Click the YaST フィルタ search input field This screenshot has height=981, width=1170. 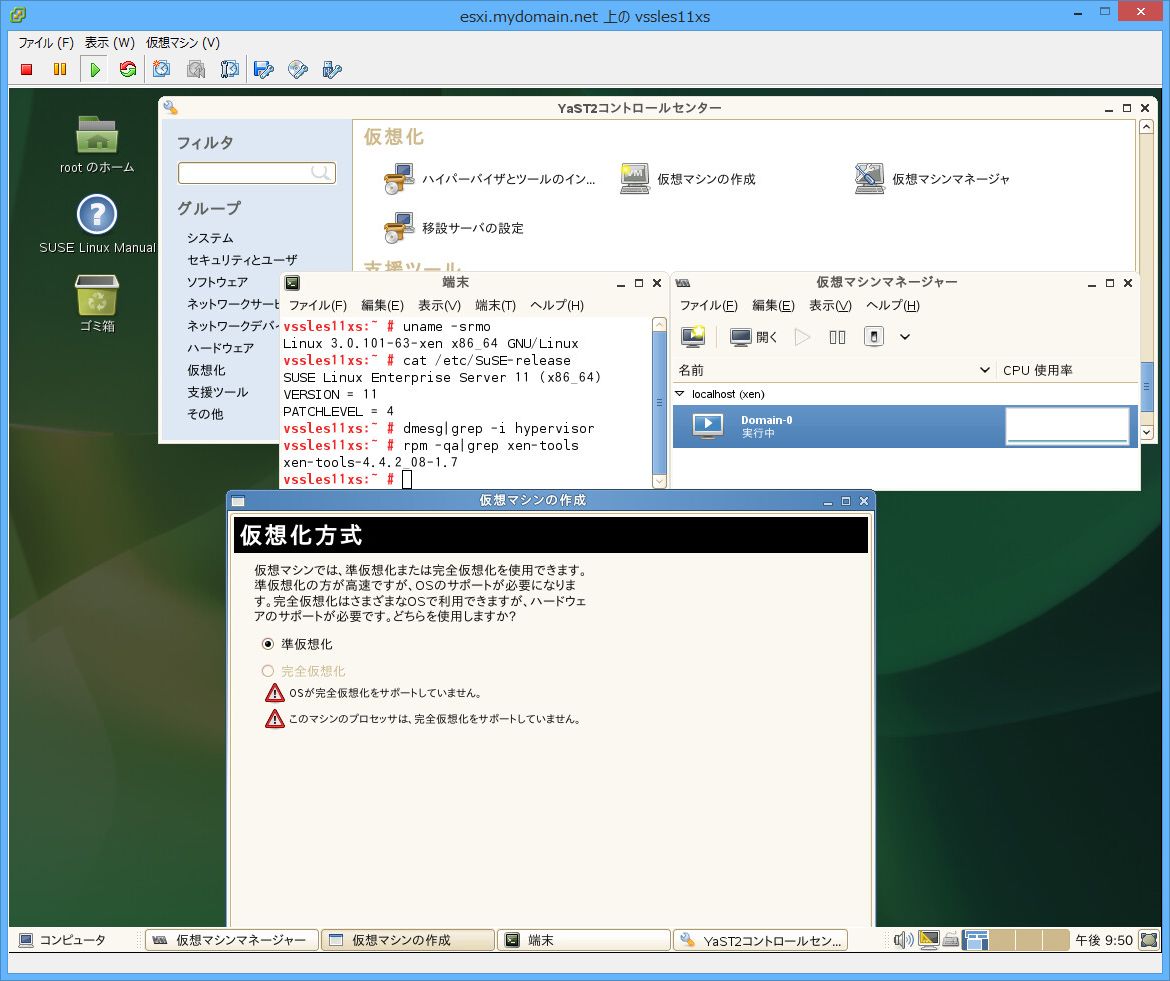coord(257,173)
